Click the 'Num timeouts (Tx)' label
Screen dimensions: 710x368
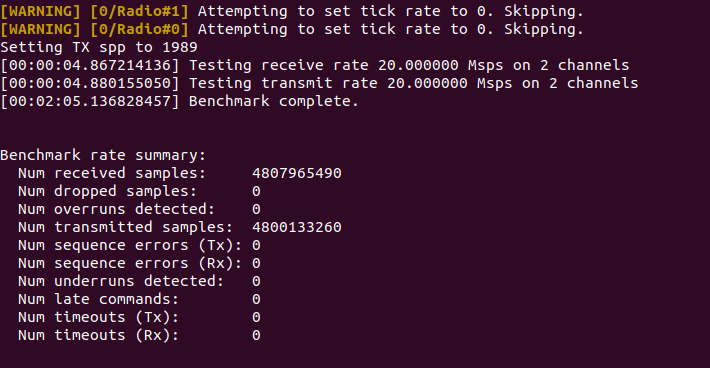pos(98,317)
